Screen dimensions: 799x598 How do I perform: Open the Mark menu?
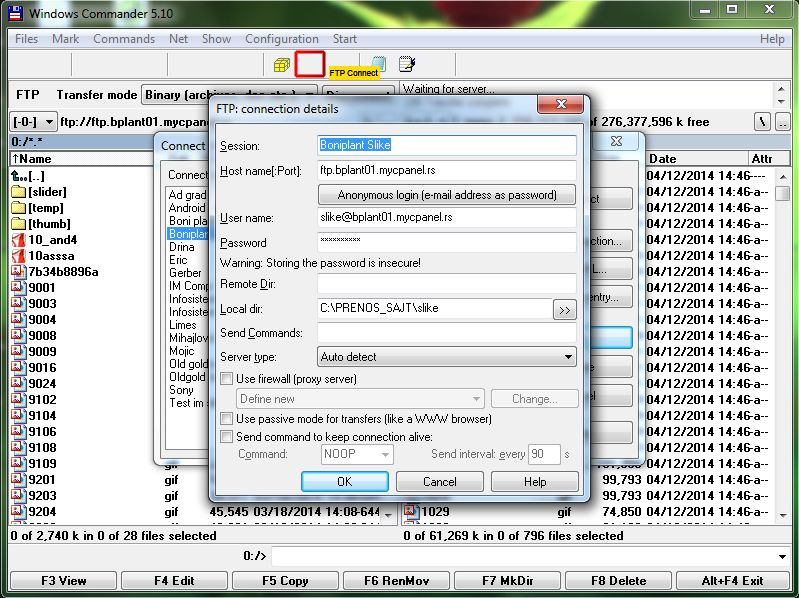(66, 39)
